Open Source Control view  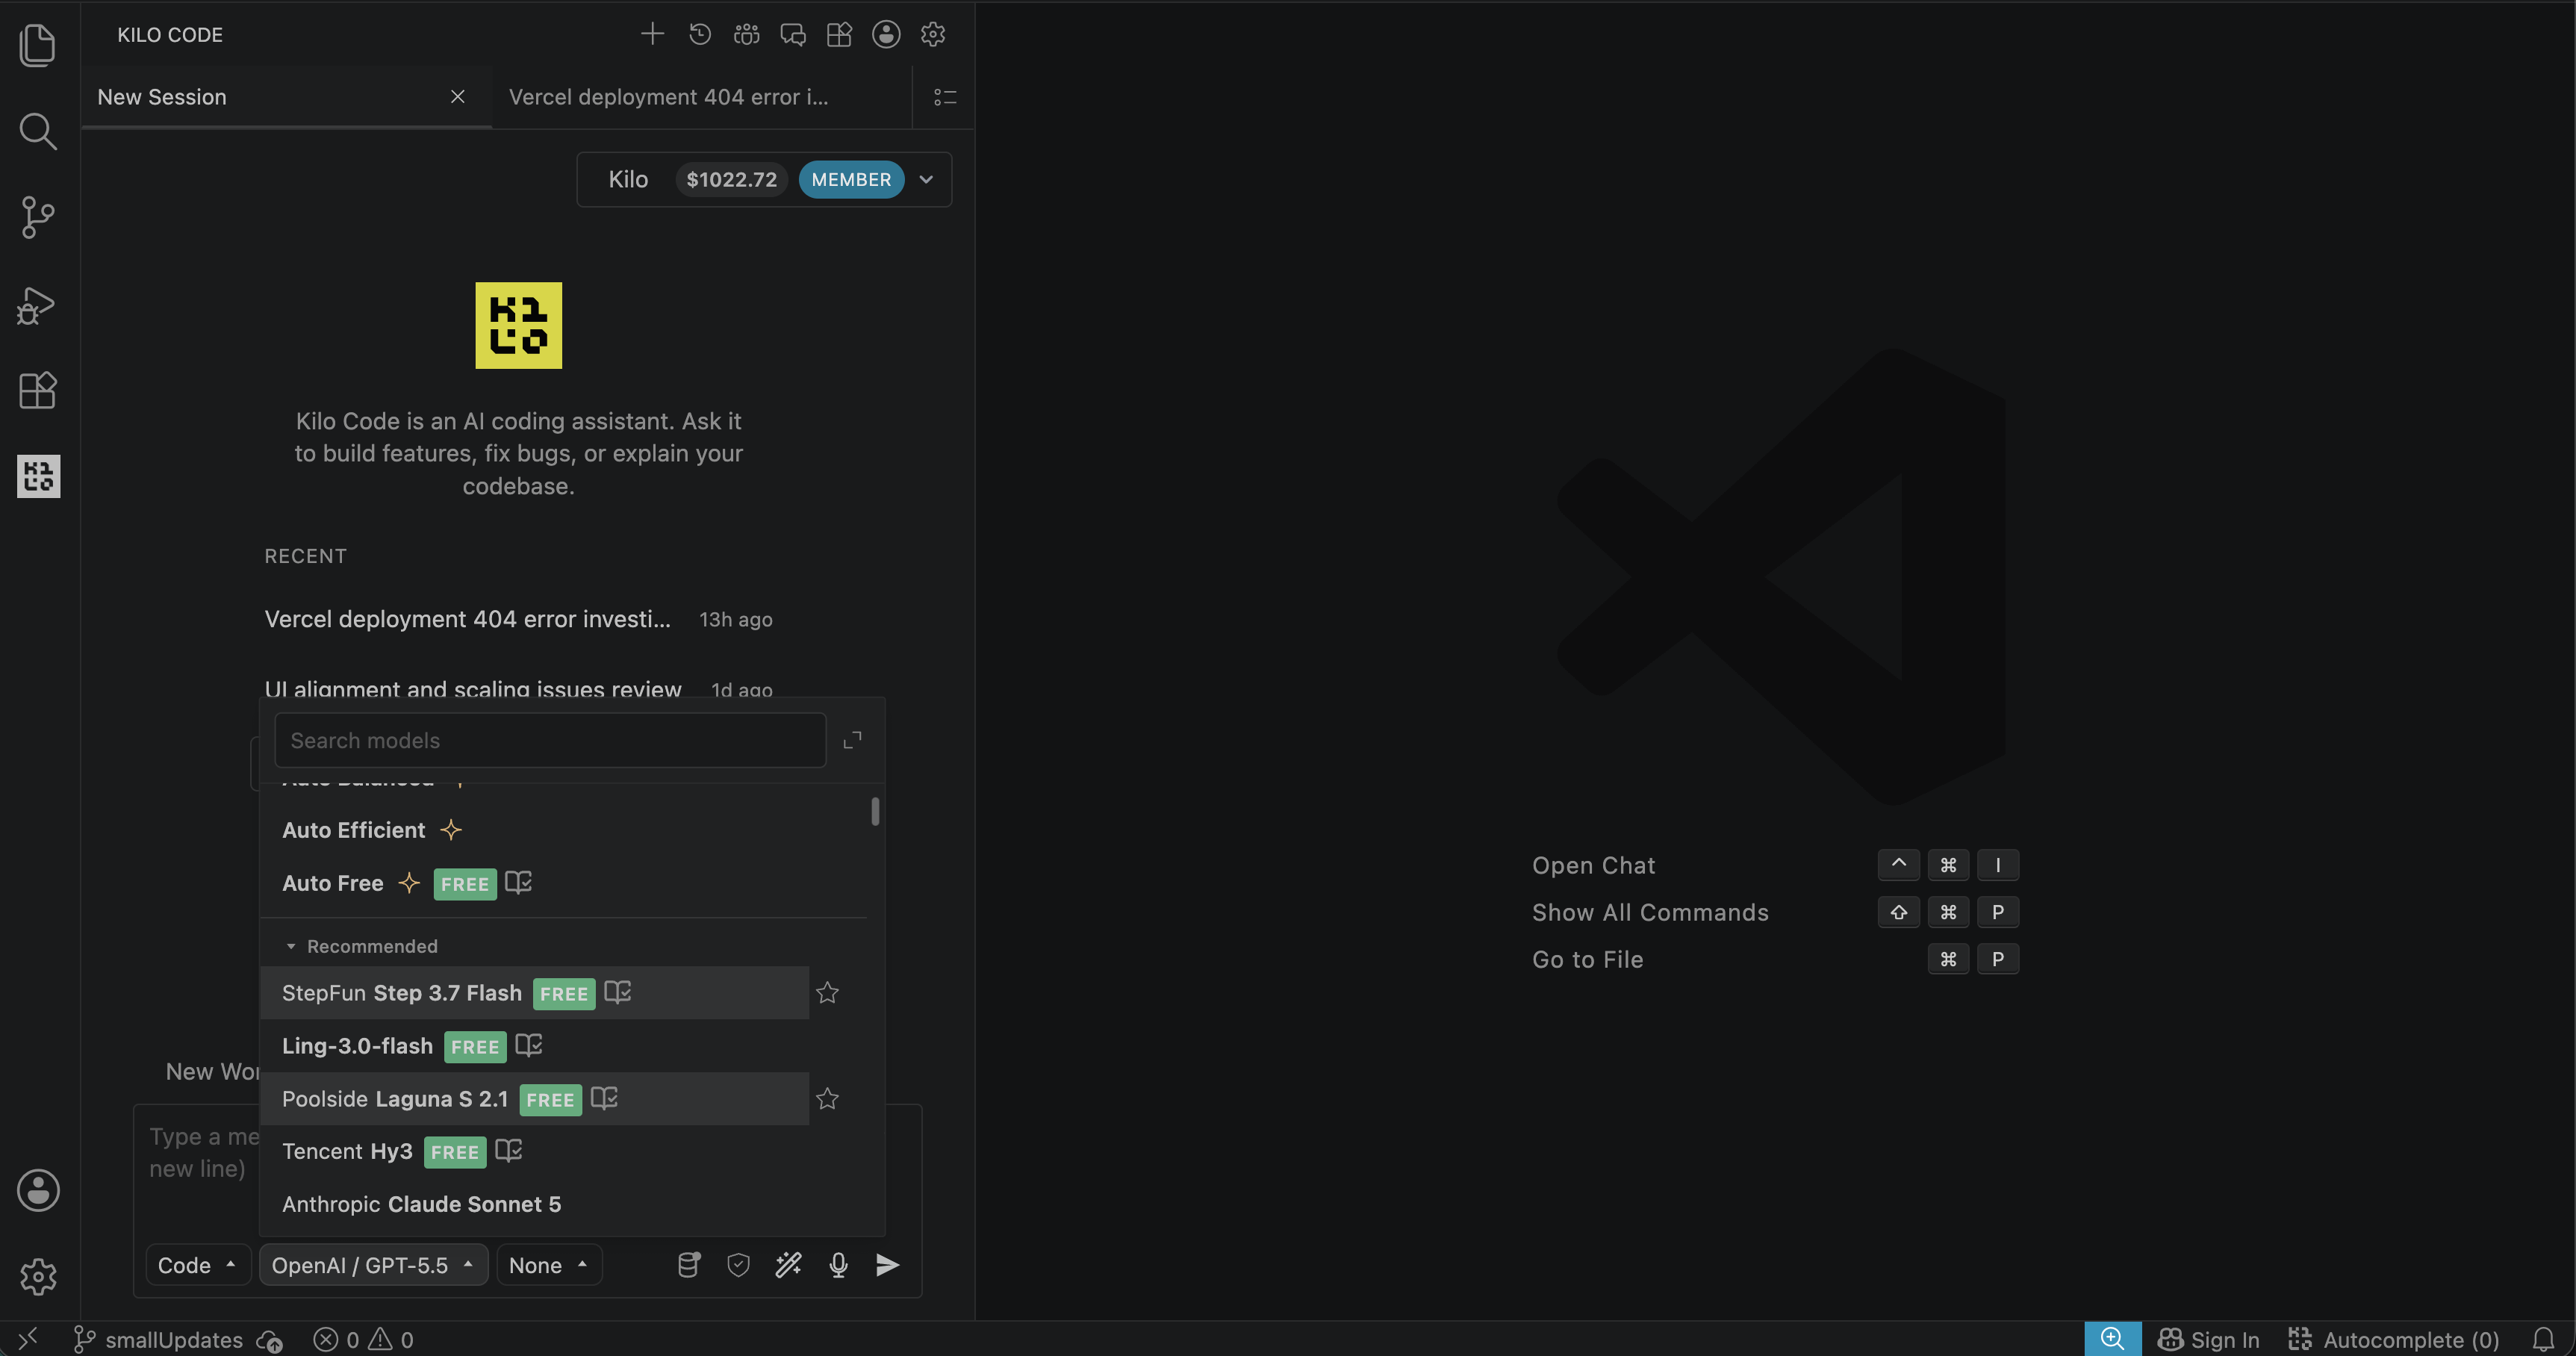coord(38,217)
